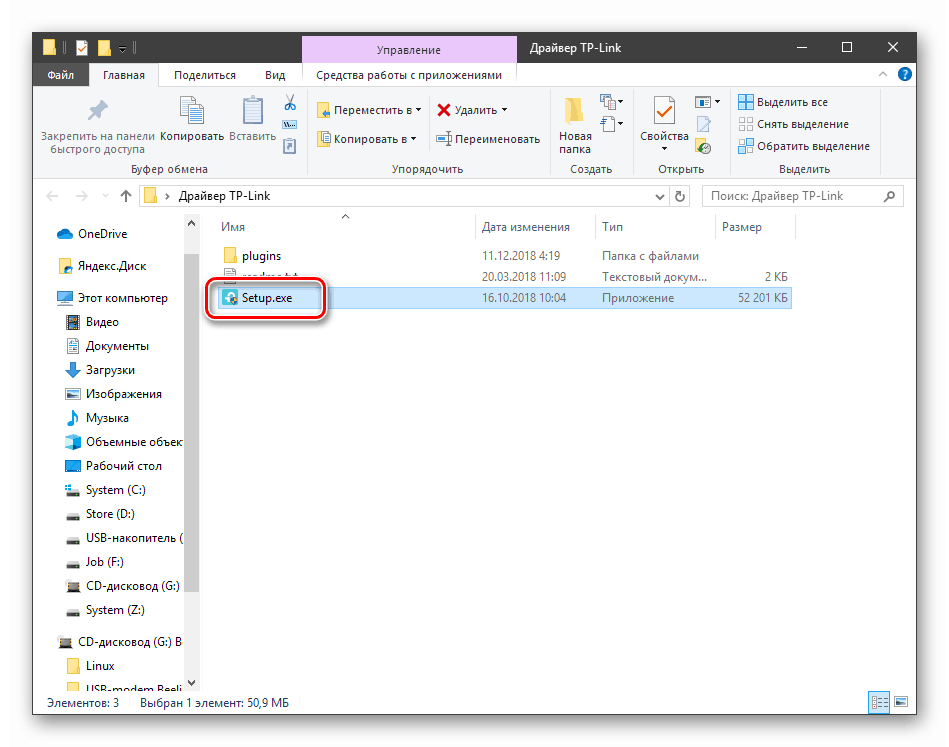This screenshot has width=949, height=747.
Task: Open the New item dropdown
Action: coord(611,102)
